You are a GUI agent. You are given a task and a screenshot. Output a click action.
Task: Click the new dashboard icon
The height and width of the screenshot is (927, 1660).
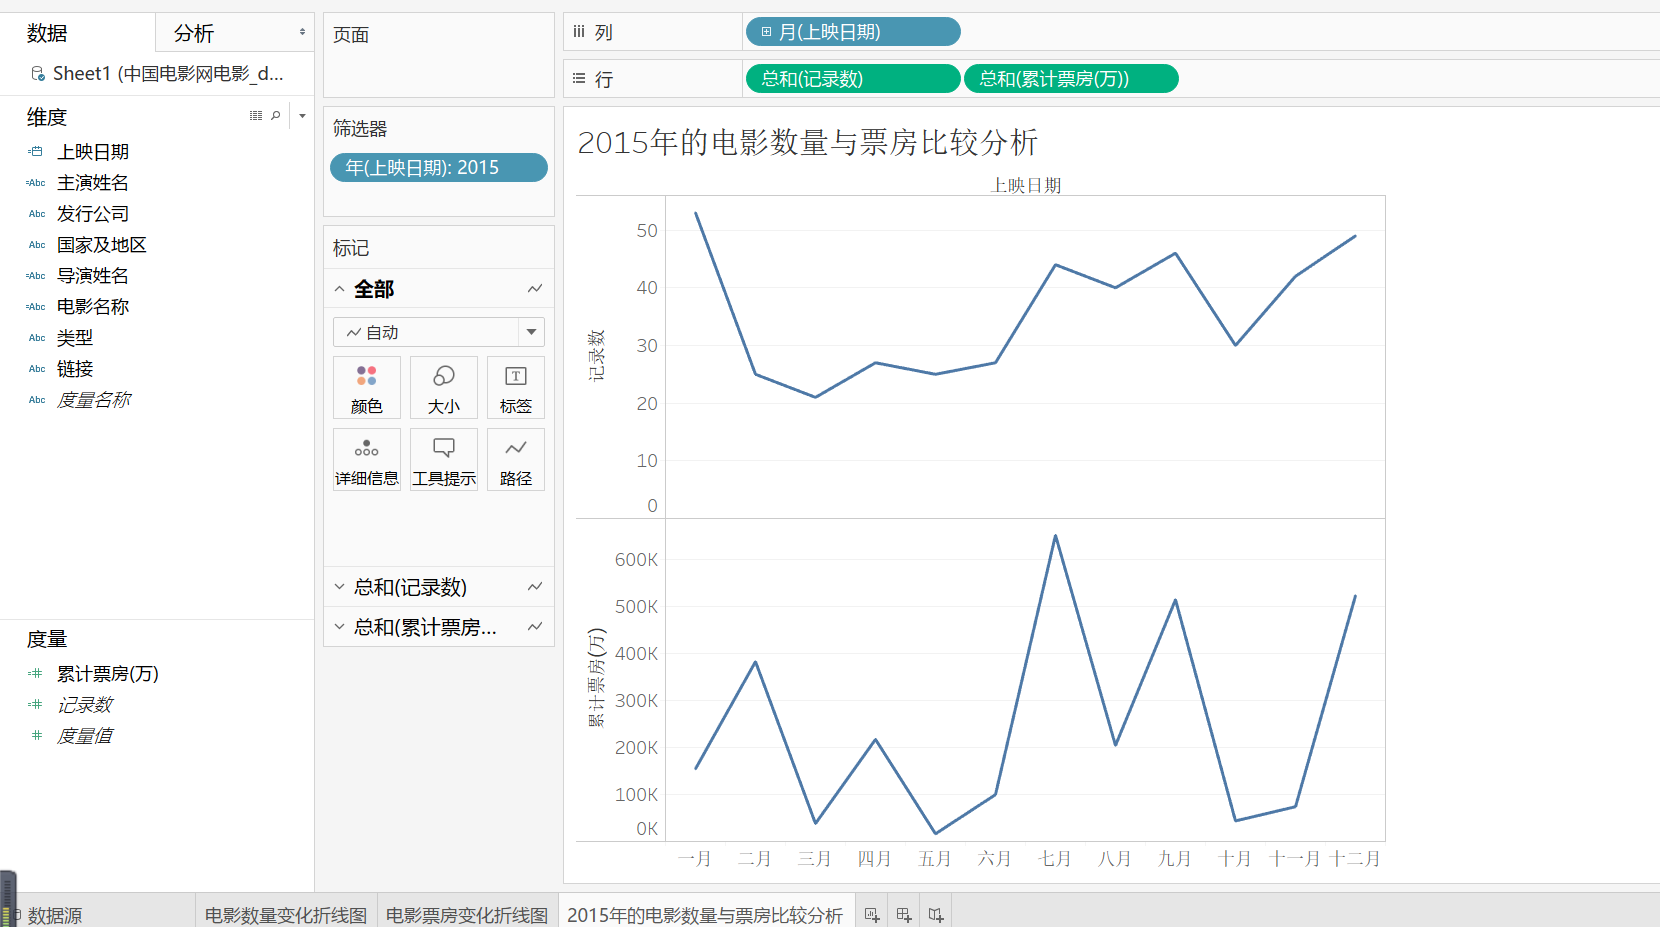(904, 915)
